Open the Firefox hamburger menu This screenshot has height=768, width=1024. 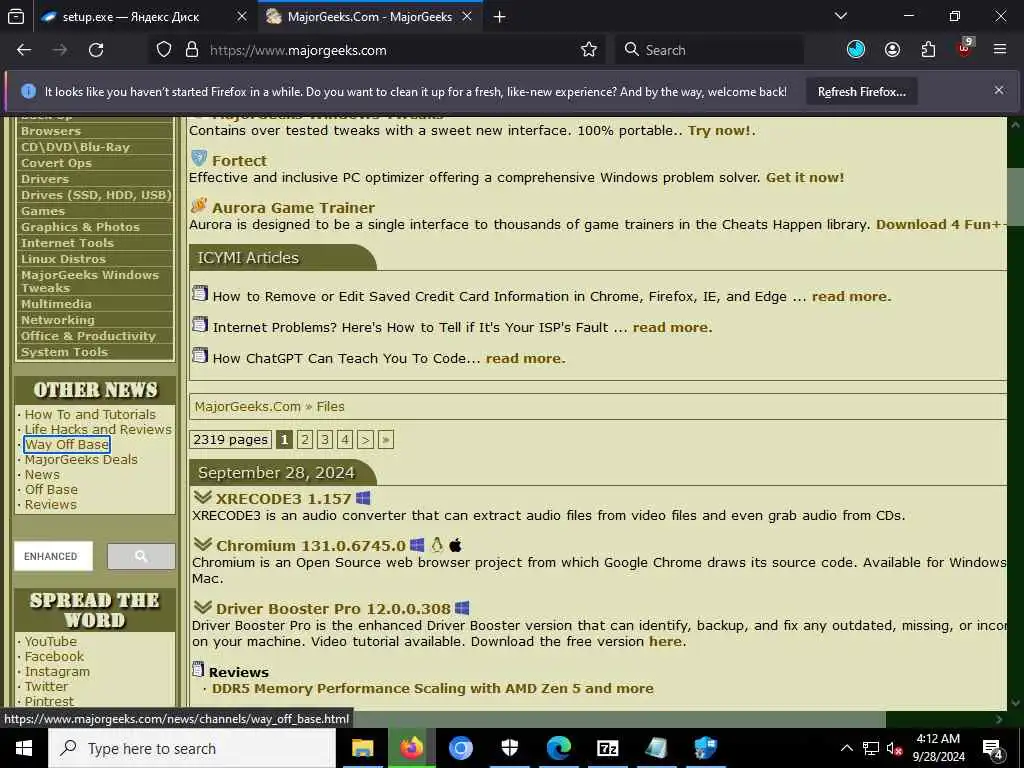pyautogui.click(x=999, y=50)
